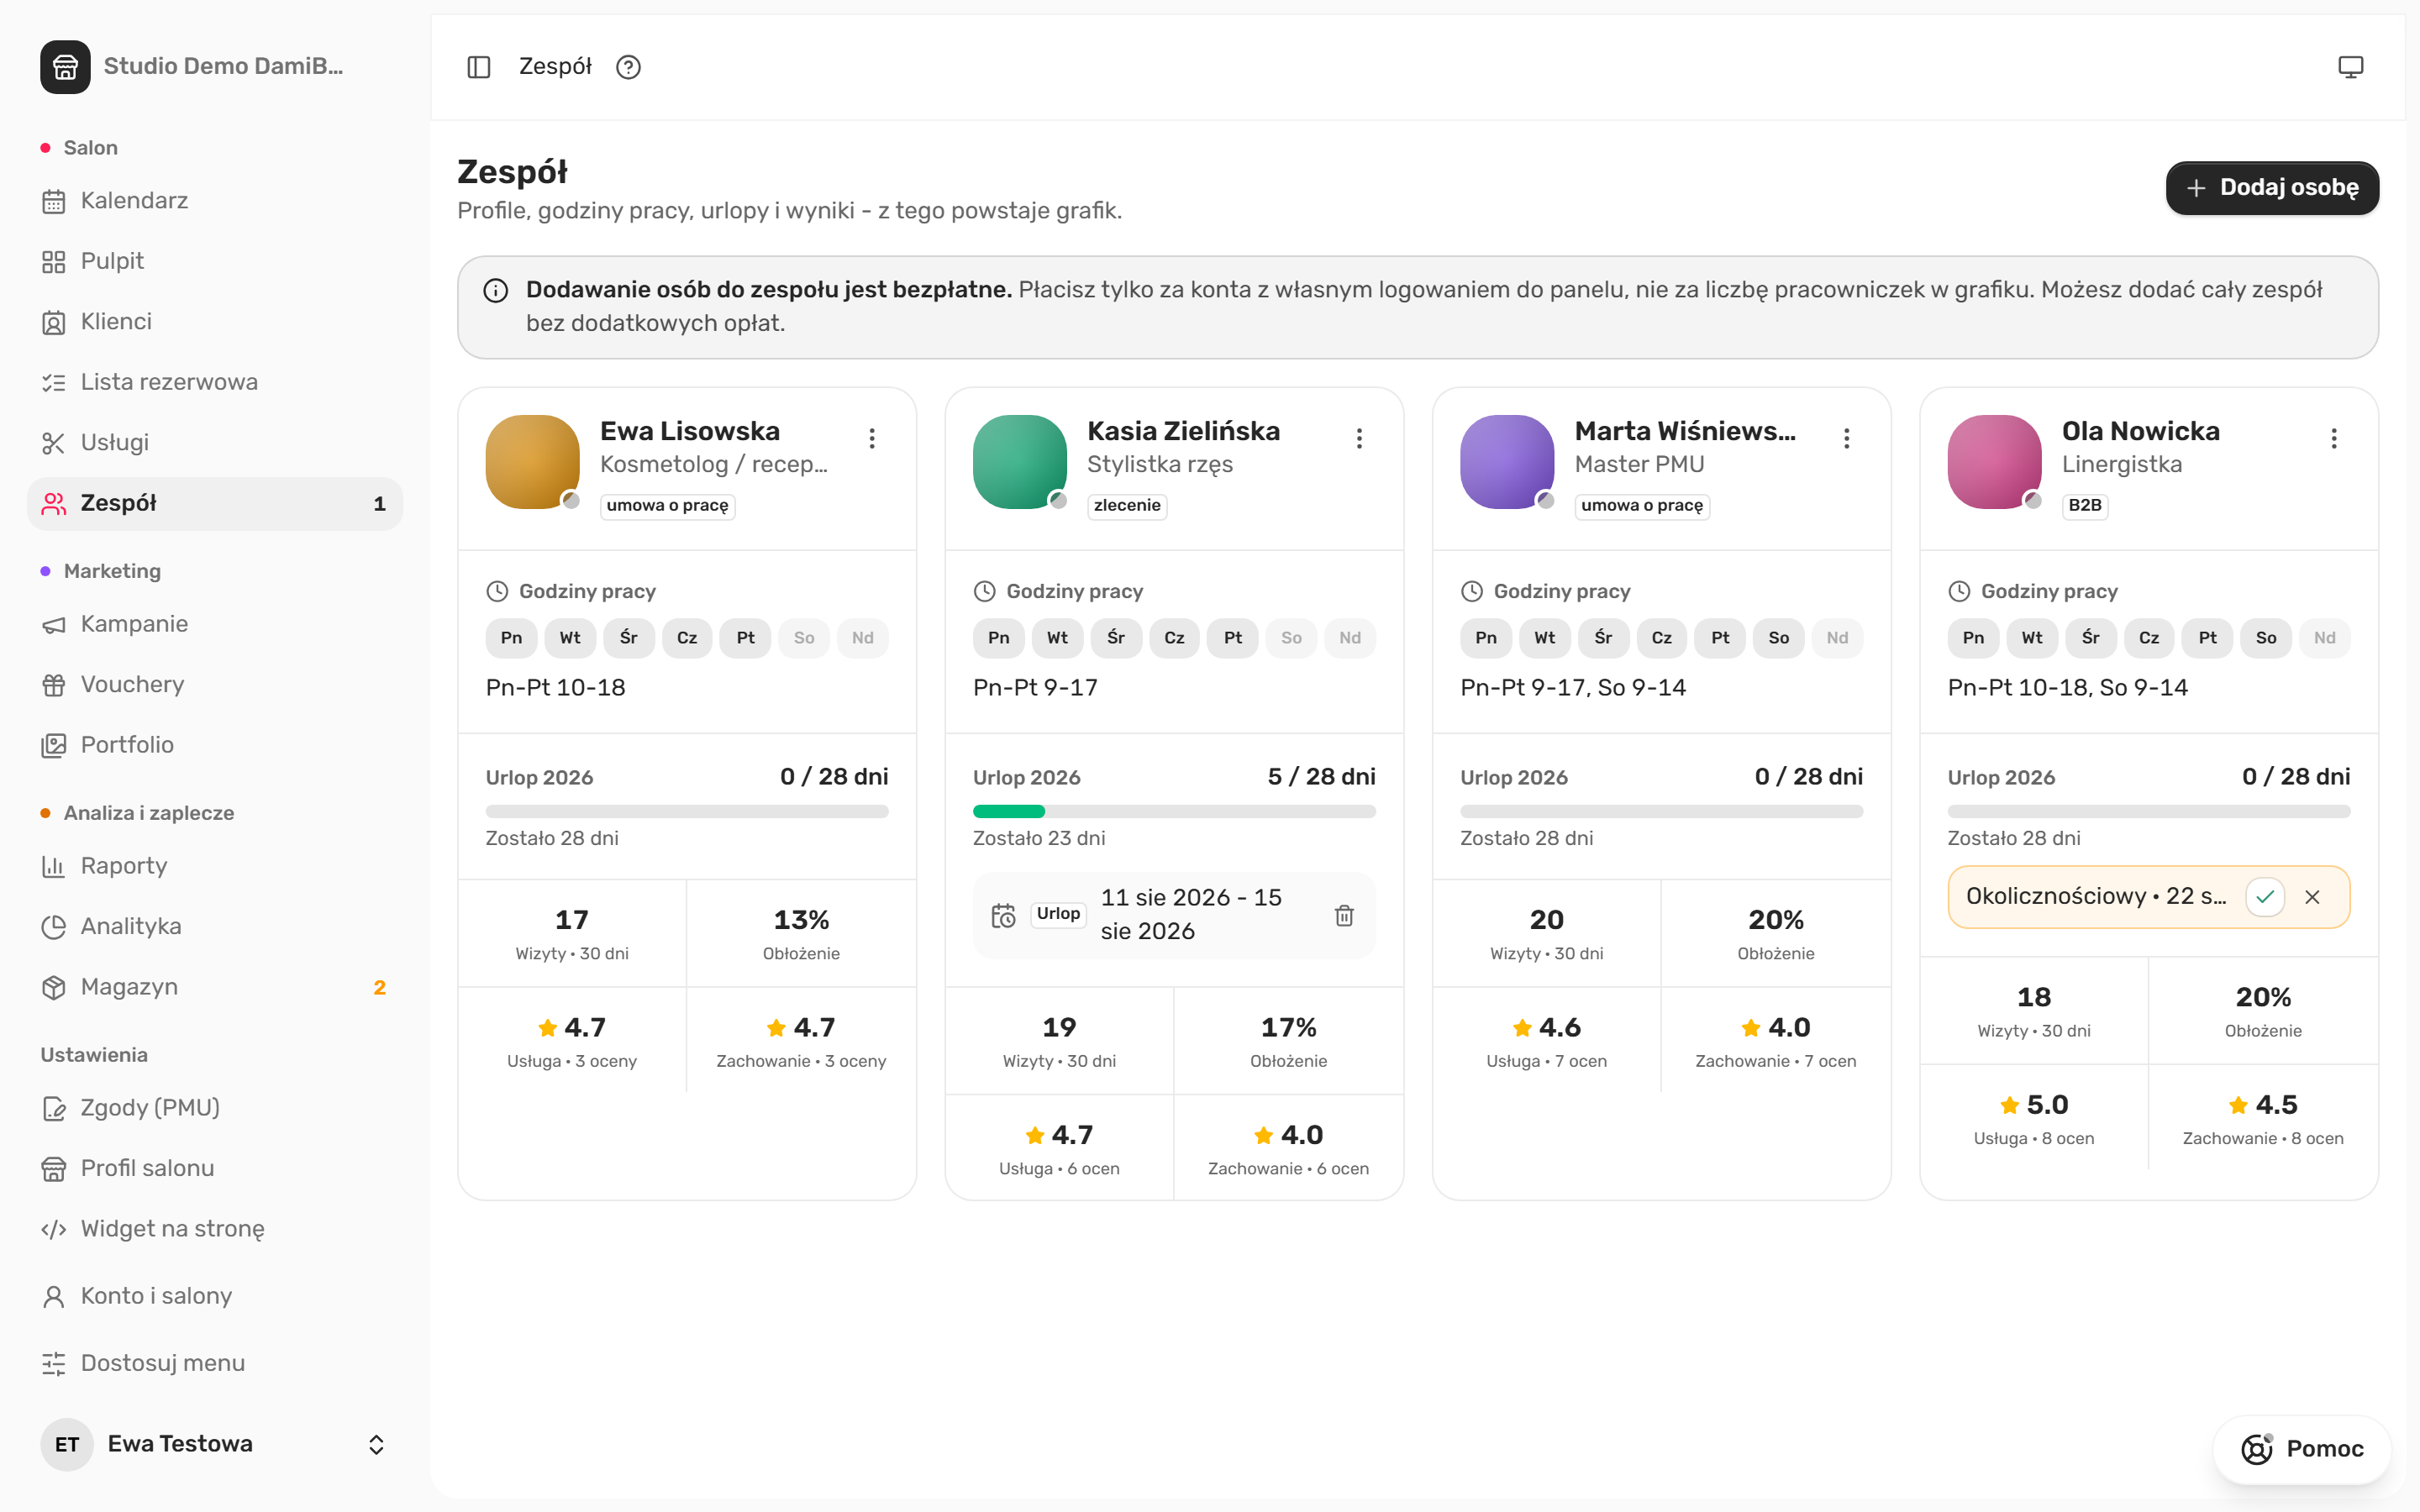Open Usługi with the scissors icon
The image size is (2420, 1512).
click(215, 443)
